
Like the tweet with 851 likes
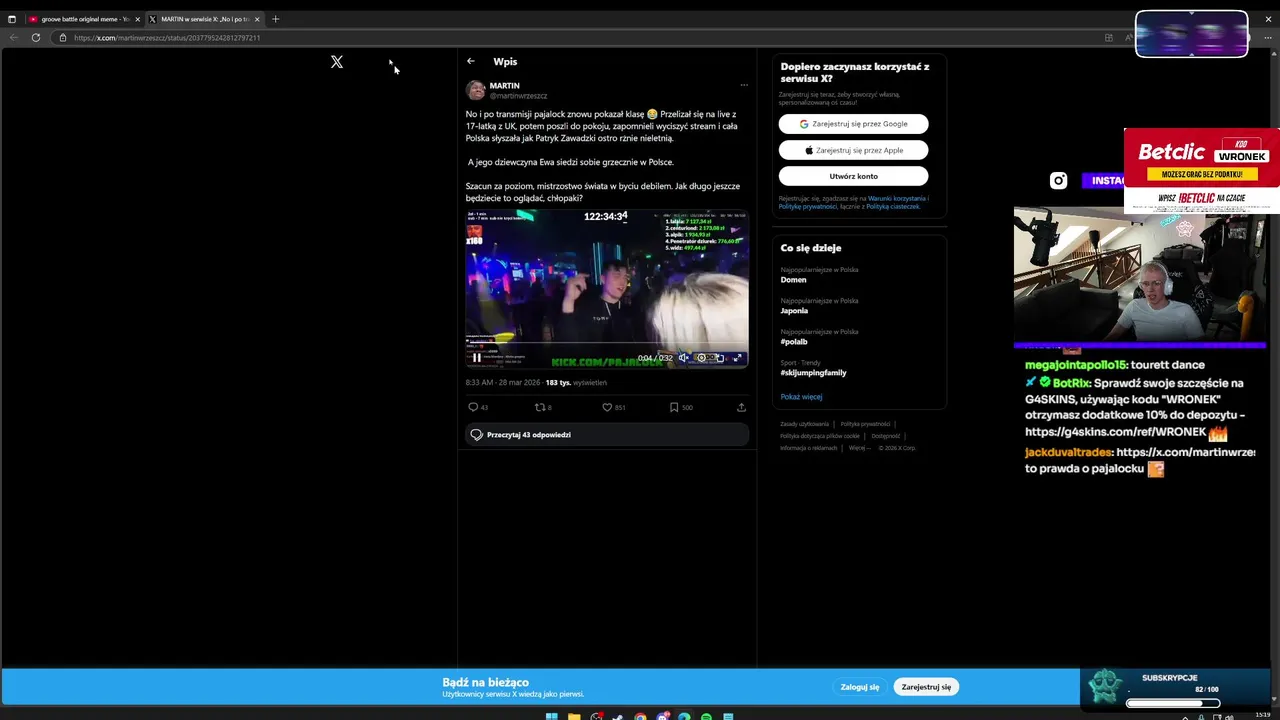[x=606, y=407]
